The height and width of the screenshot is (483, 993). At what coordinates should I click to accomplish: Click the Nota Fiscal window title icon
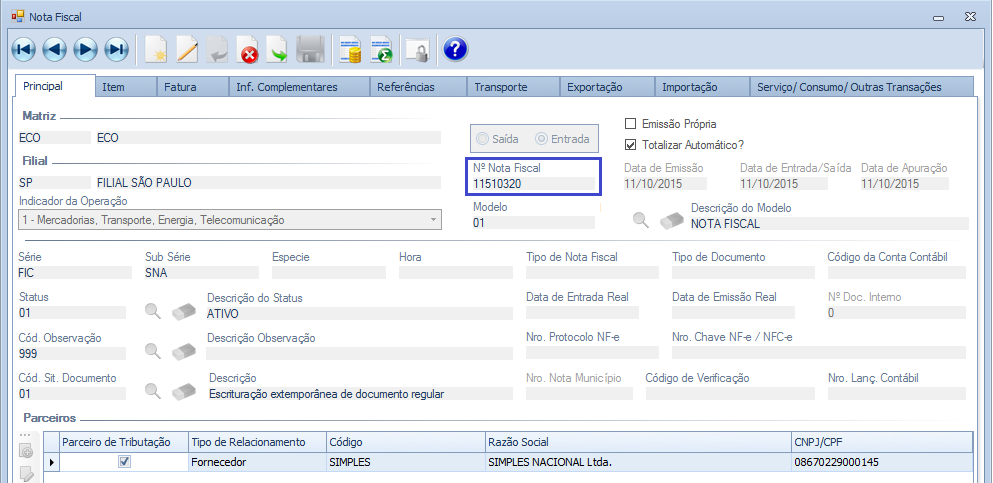click(18, 16)
